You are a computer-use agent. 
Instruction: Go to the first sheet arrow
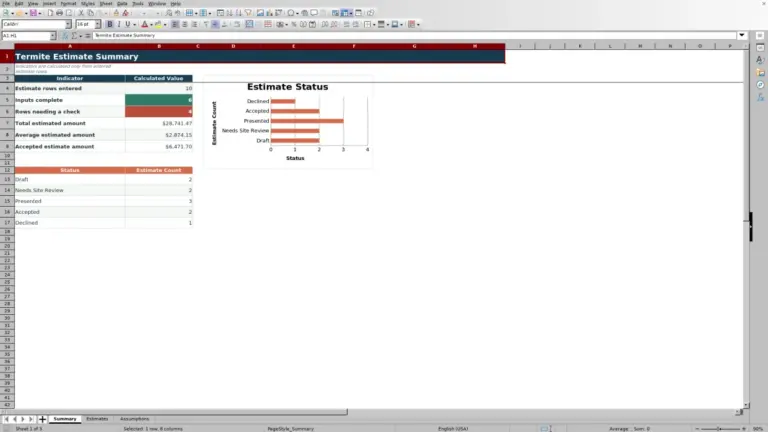coord(6,419)
